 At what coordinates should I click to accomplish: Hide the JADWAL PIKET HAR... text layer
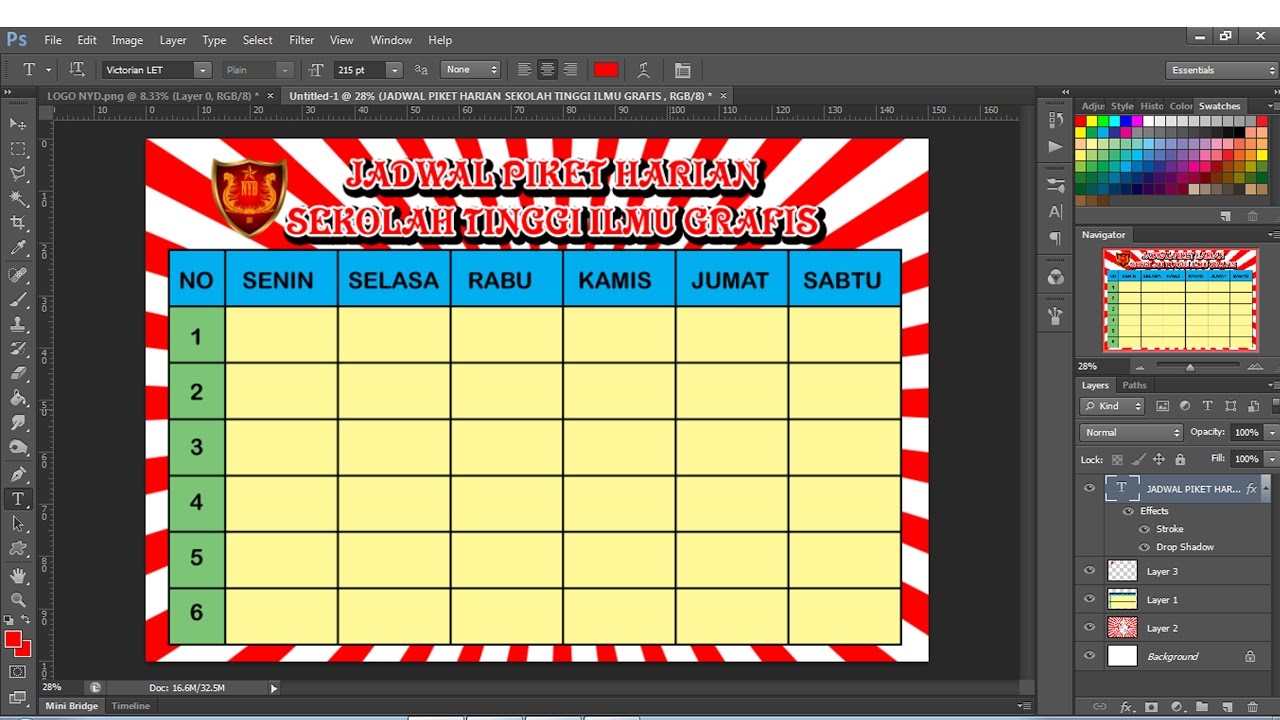(1090, 488)
